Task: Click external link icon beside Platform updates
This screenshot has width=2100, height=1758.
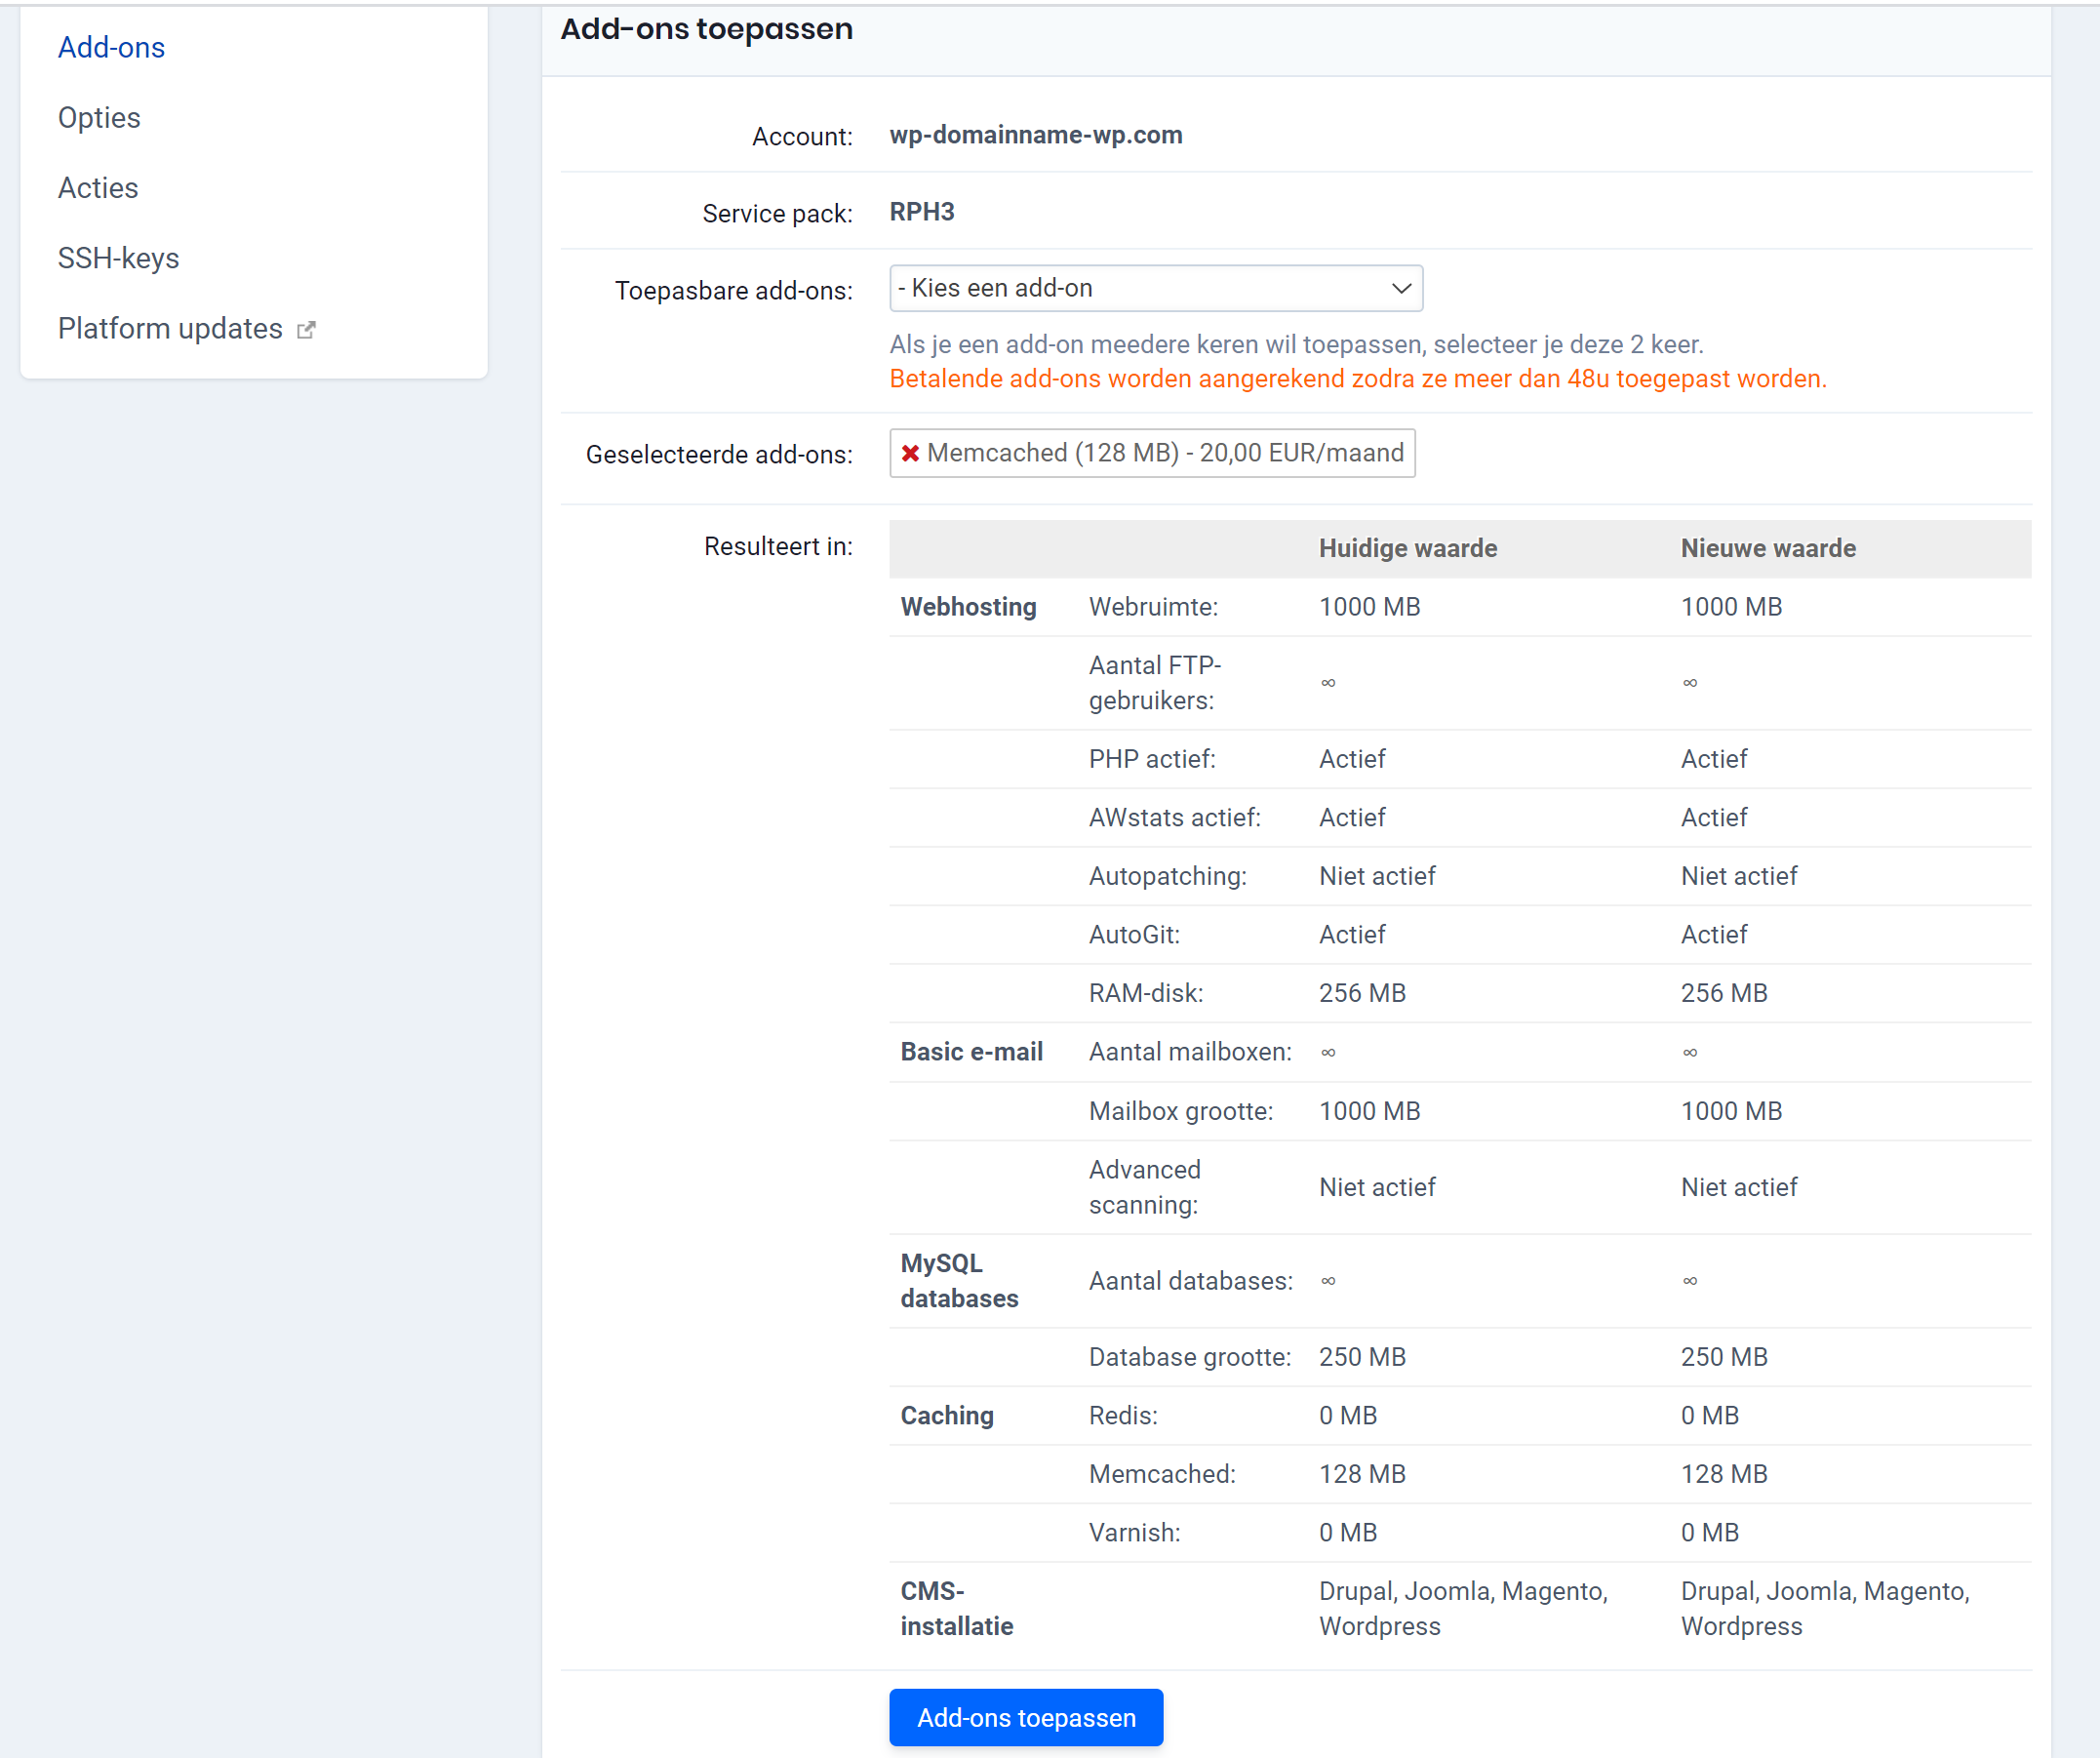Action: 306,330
